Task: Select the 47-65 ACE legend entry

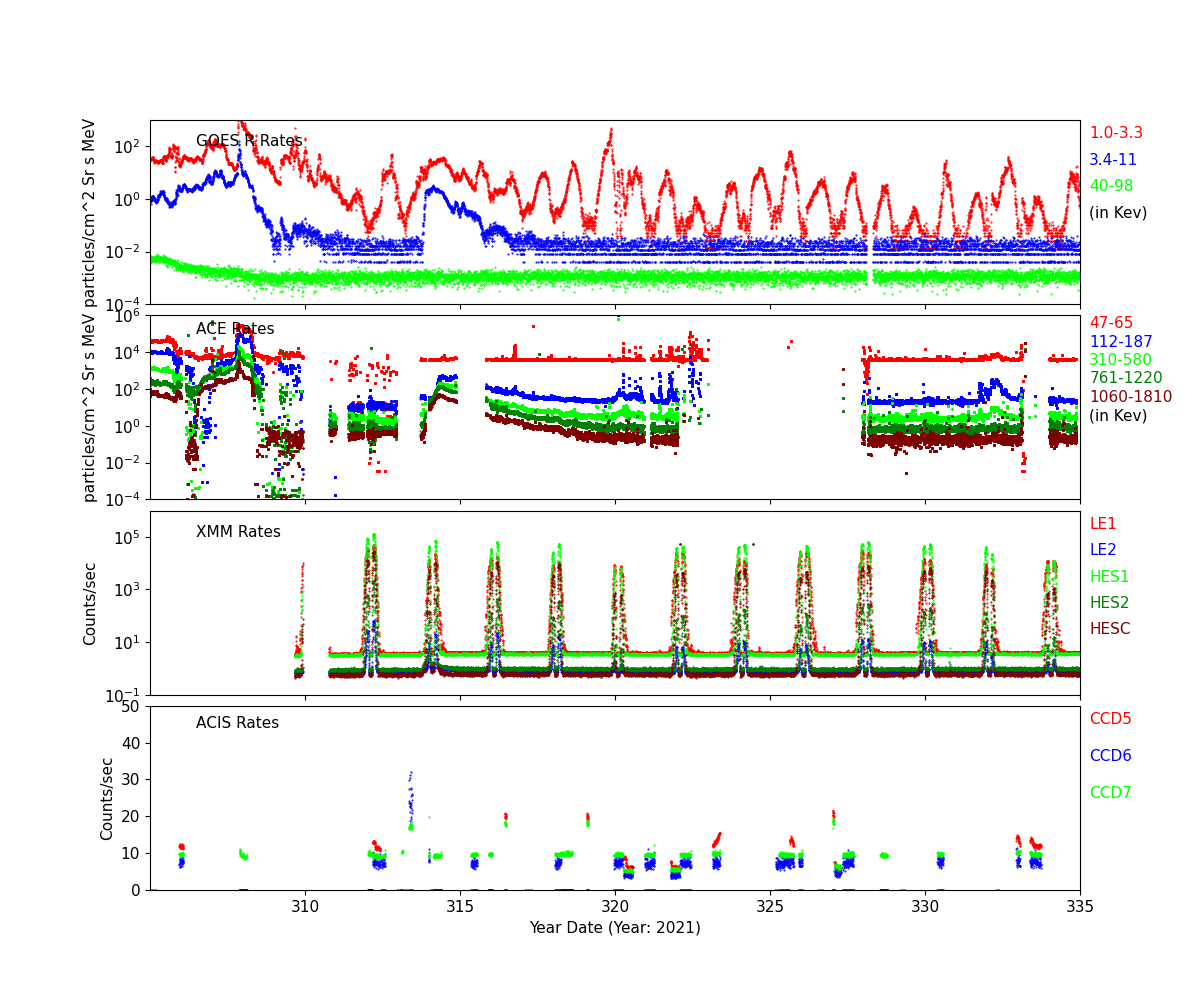Action: pos(1110,323)
